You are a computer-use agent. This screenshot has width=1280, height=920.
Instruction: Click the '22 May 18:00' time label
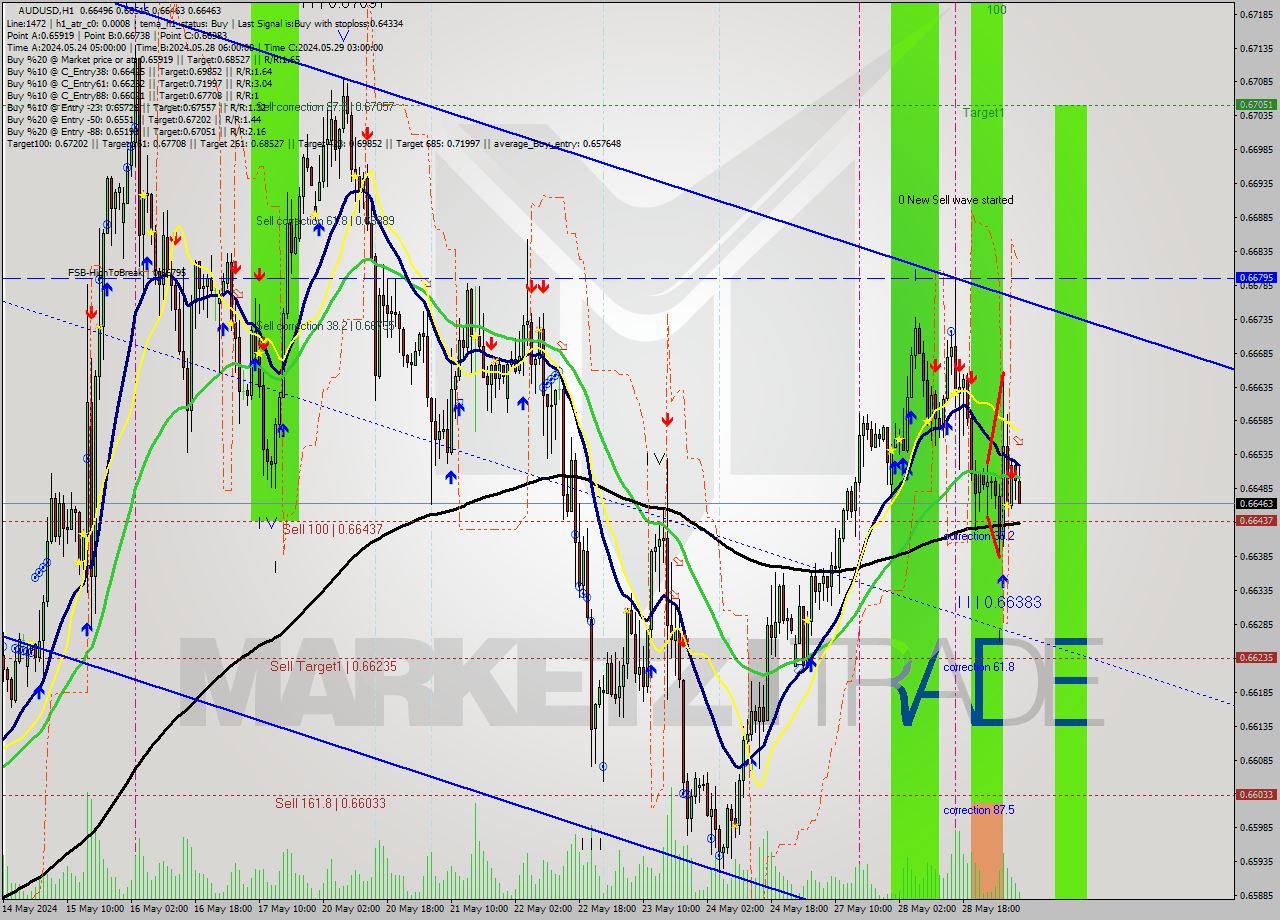[607, 909]
